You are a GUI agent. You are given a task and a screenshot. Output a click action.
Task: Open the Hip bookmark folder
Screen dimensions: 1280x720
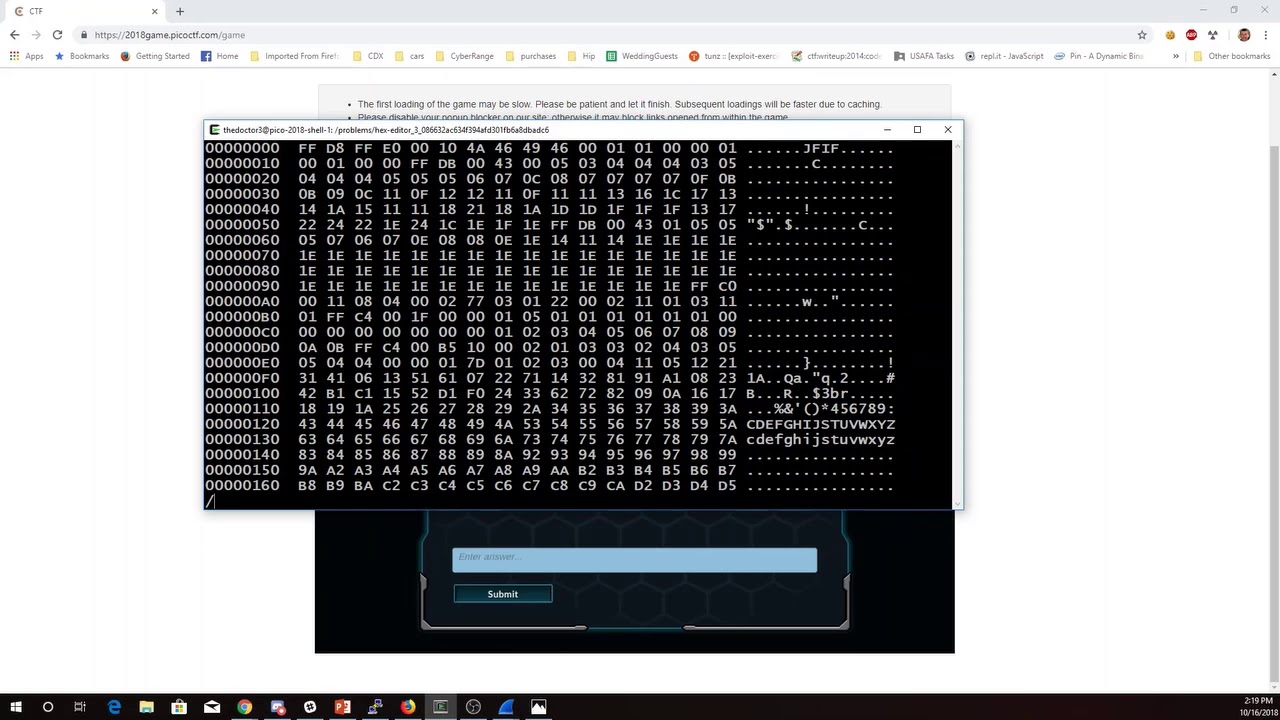[581, 56]
